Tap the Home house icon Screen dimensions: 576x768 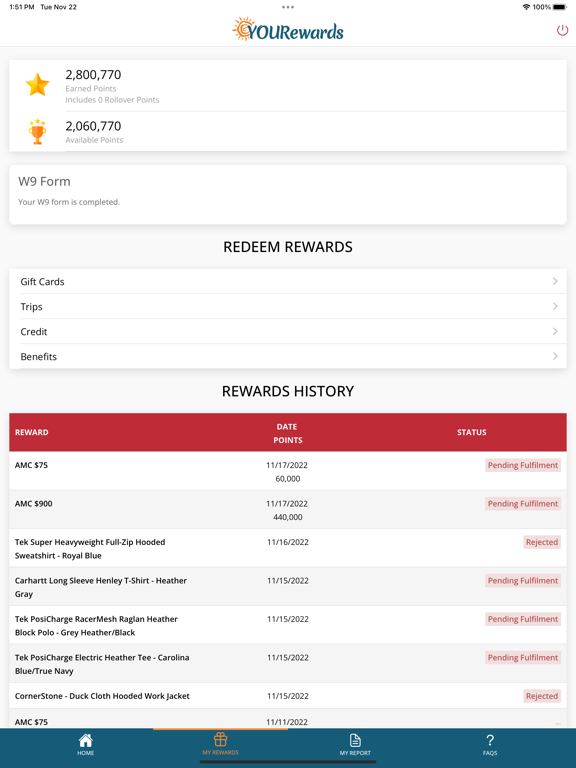(85, 740)
